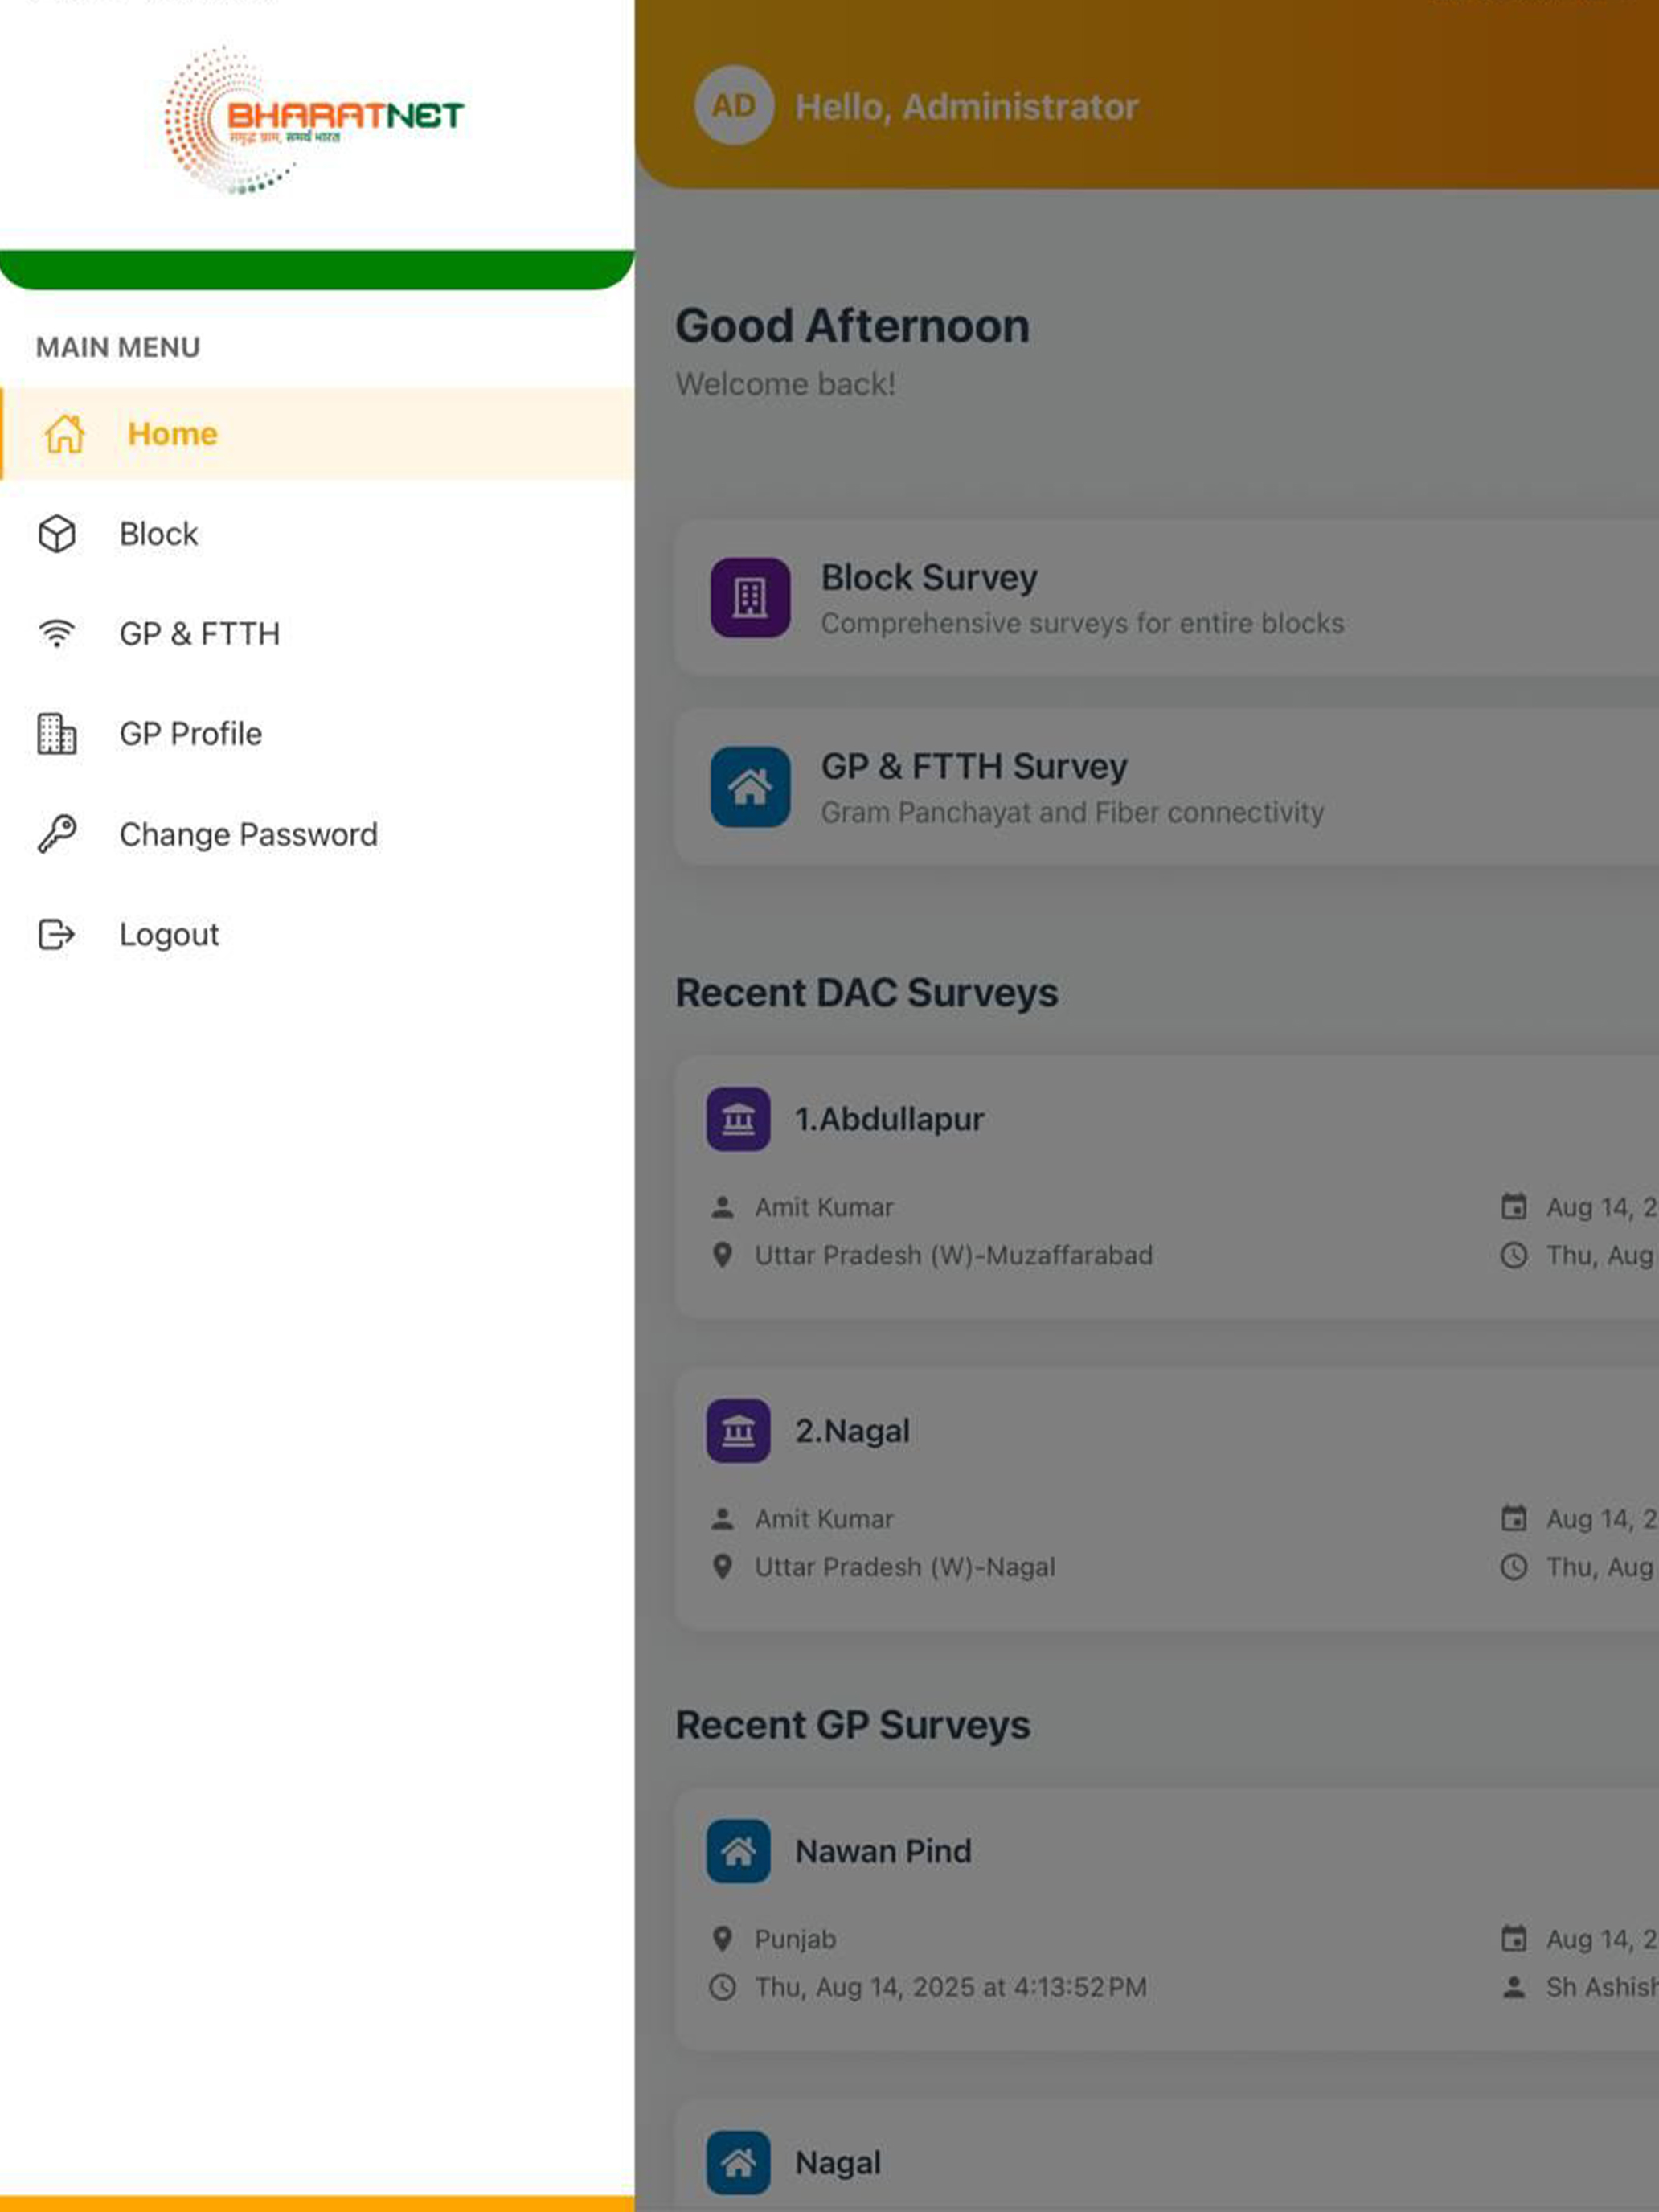Click the person icon in the Abdullapur card
This screenshot has height=2212, width=1659.
[722, 1207]
